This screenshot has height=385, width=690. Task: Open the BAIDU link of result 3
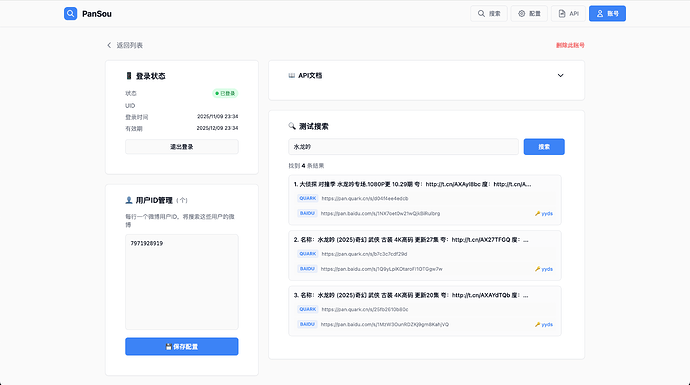tap(385, 324)
